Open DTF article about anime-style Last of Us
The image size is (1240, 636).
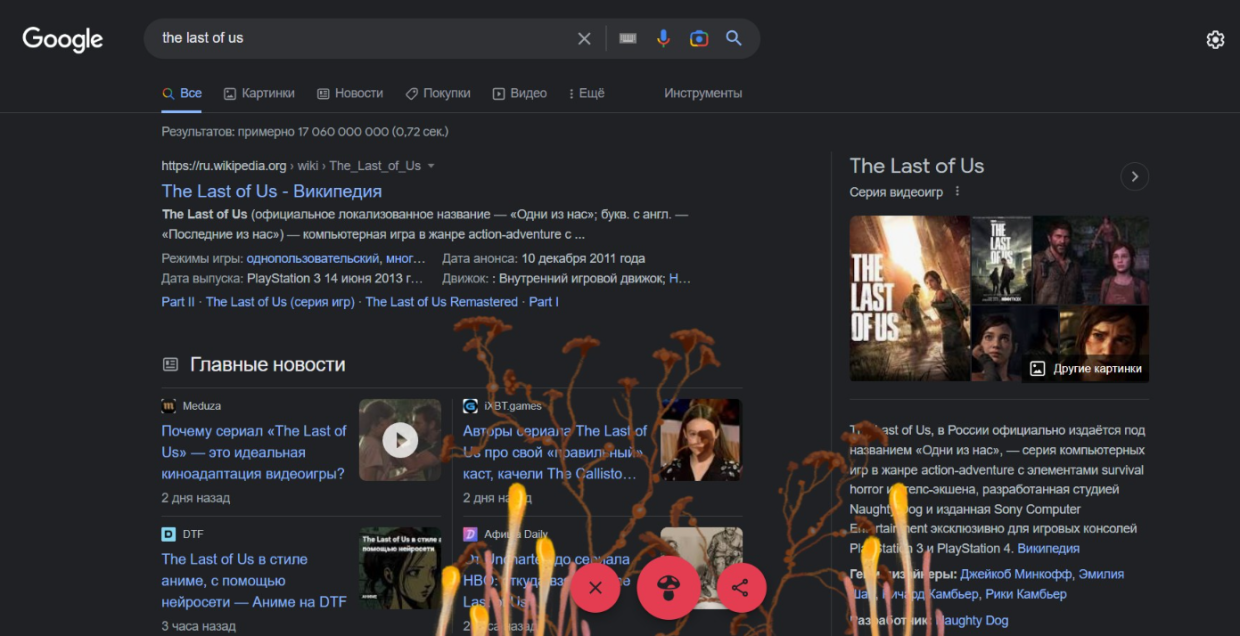pyautogui.click(x=254, y=580)
